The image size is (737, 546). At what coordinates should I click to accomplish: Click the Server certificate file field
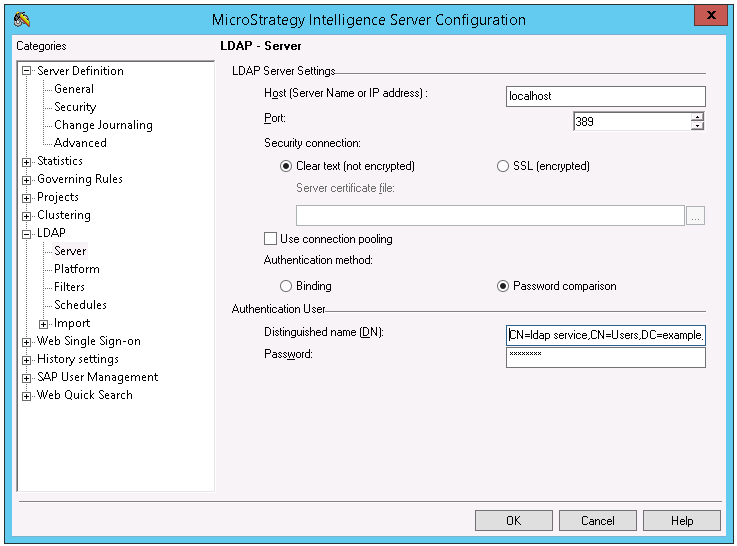[x=490, y=216]
